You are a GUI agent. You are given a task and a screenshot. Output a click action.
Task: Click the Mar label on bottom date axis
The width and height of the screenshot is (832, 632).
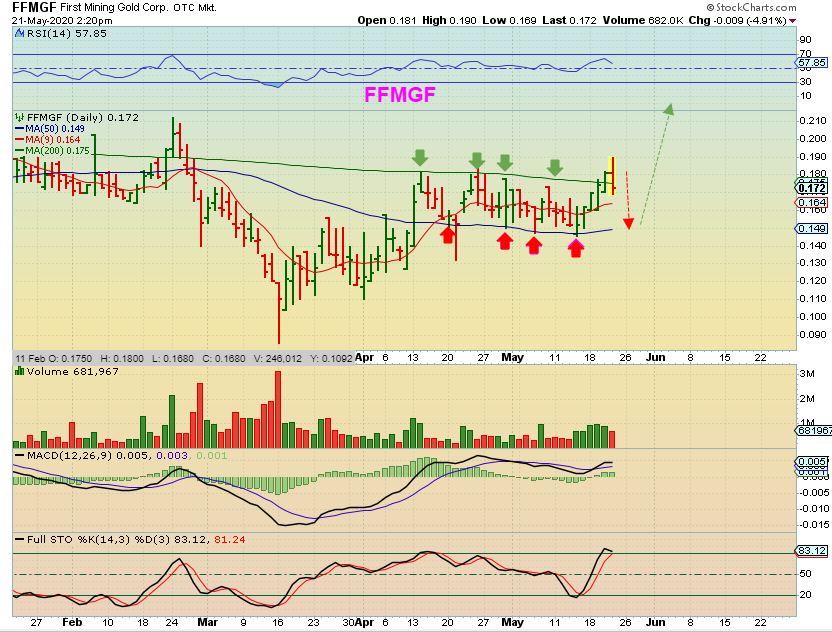[x=207, y=622]
